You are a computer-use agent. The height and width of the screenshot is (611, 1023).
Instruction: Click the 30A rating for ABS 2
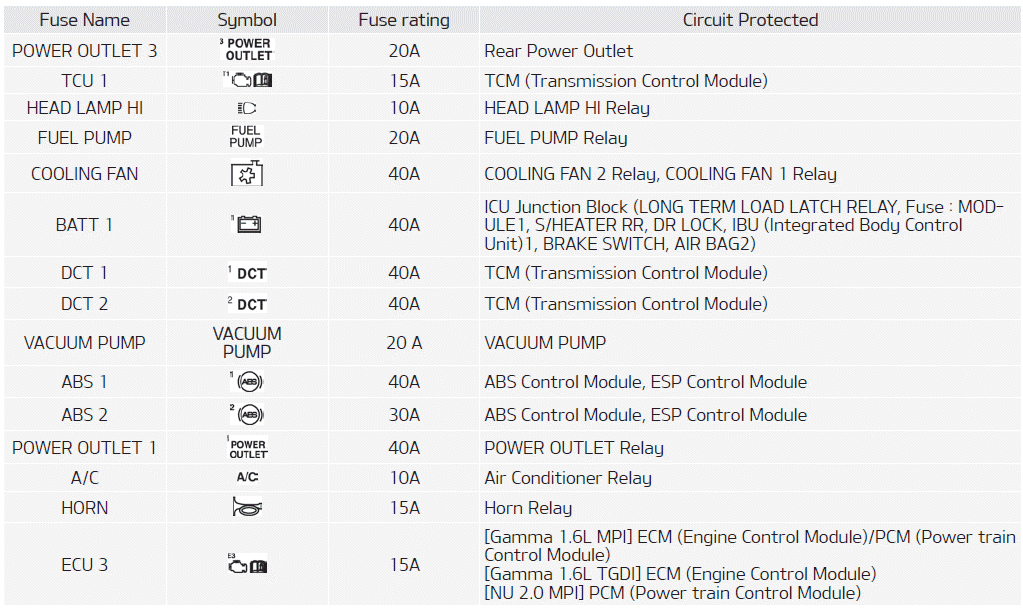[404, 414]
